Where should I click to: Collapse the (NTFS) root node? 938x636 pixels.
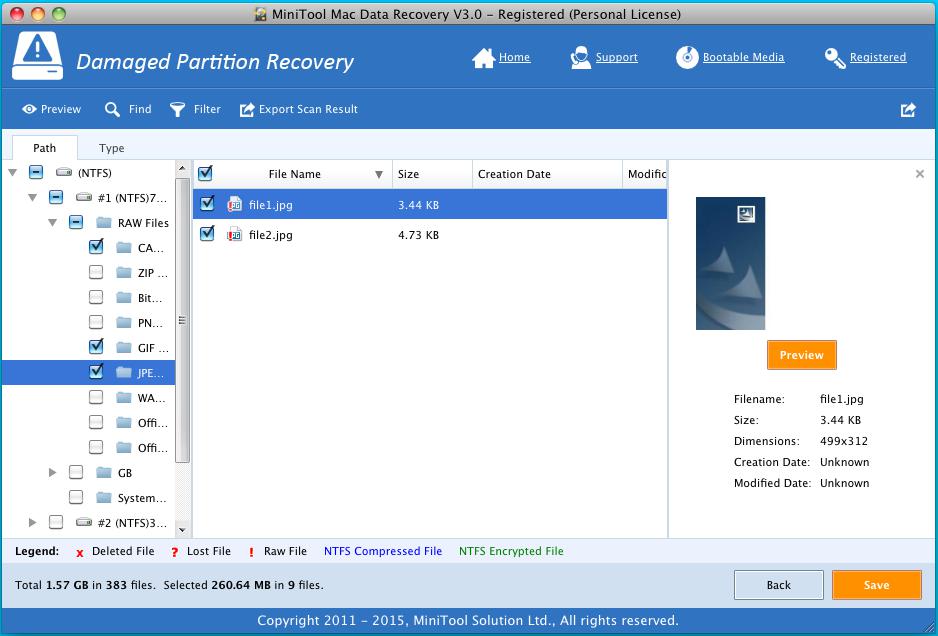click(12, 173)
